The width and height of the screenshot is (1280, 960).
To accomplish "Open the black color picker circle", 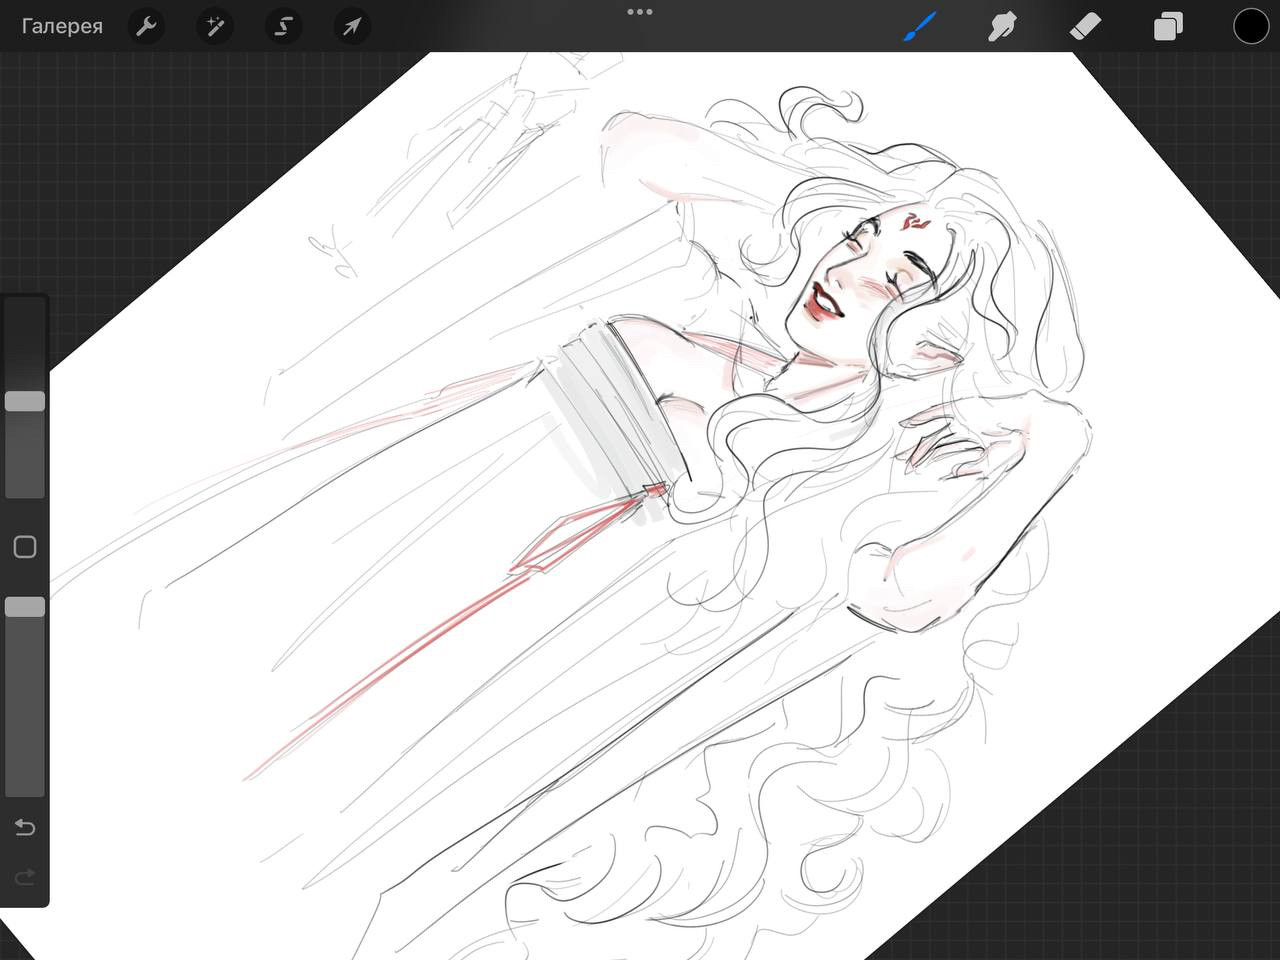I will click(x=1250, y=27).
